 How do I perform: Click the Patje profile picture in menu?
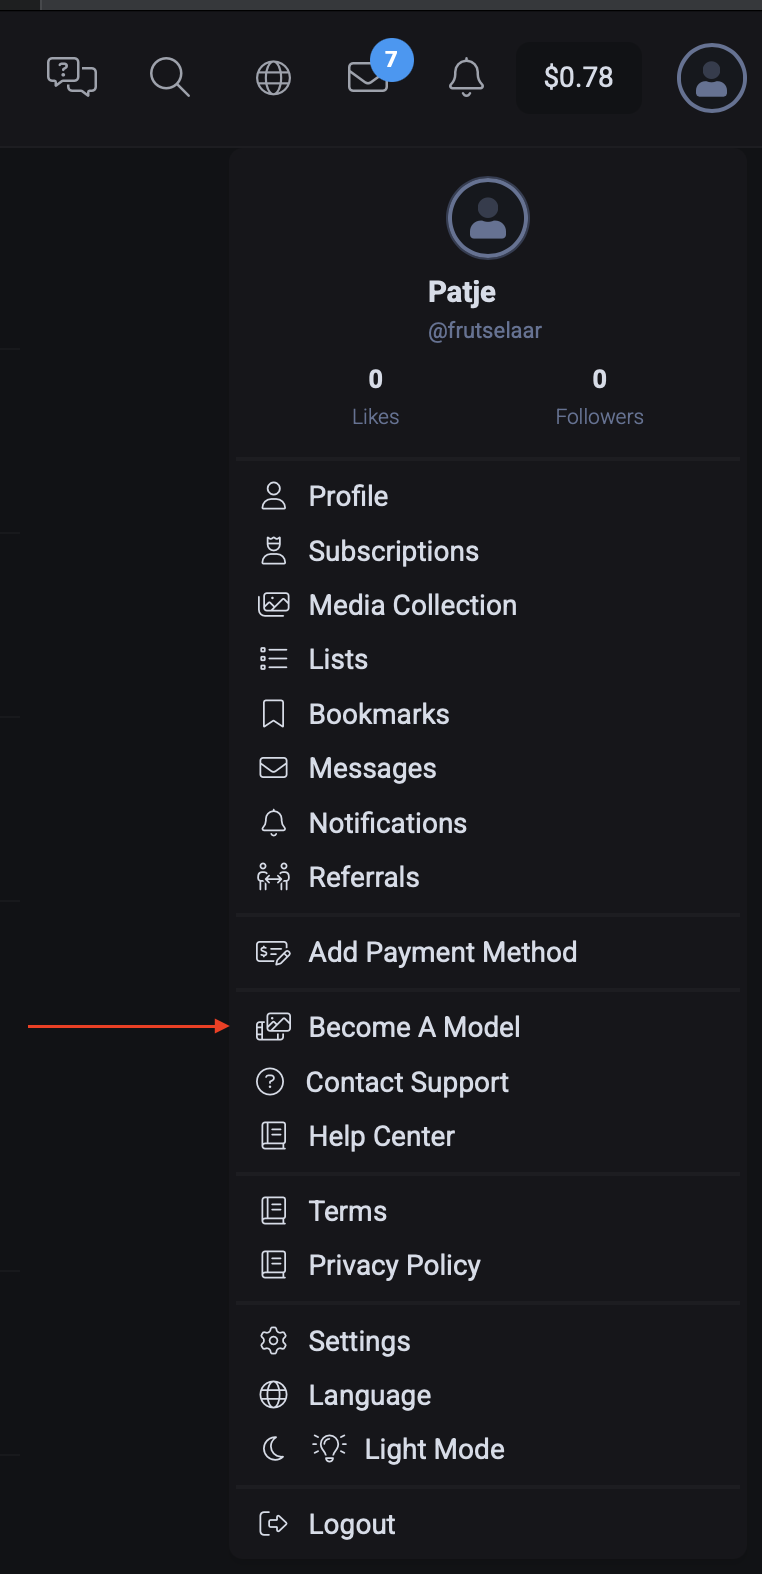click(488, 218)
